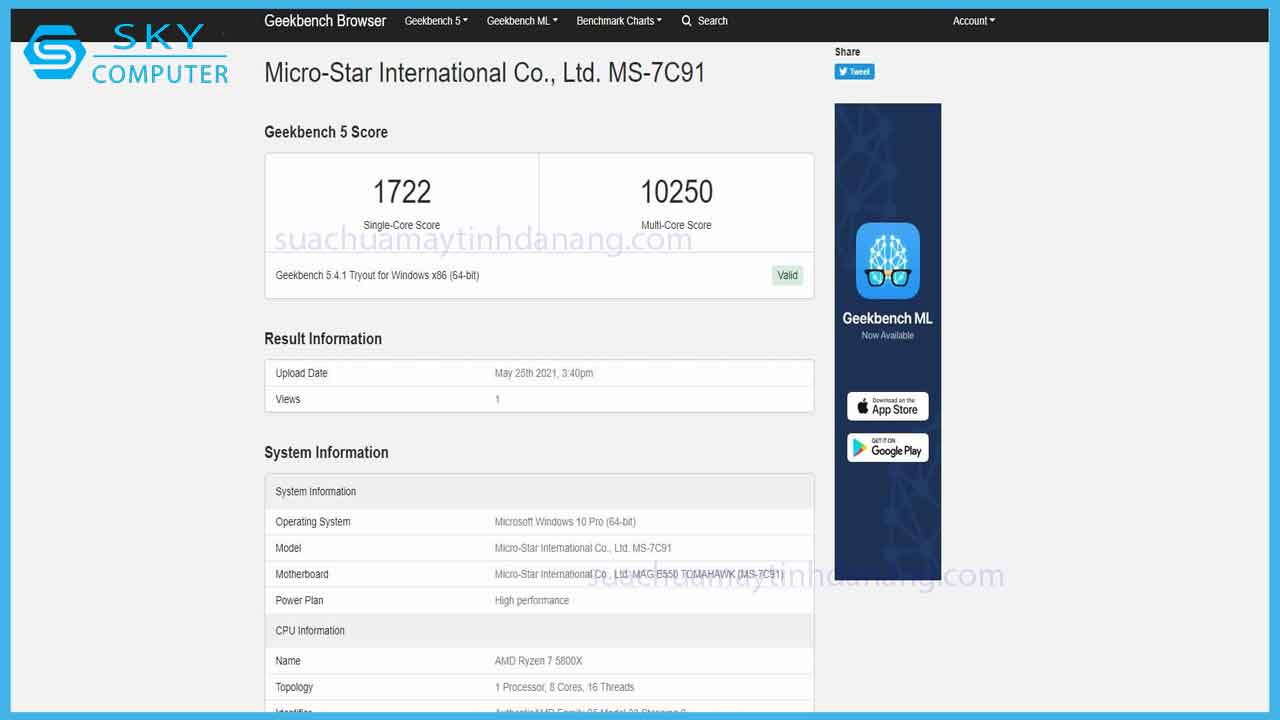Expand the Geekbench ML dropdown menu

[x=522, y=21]
